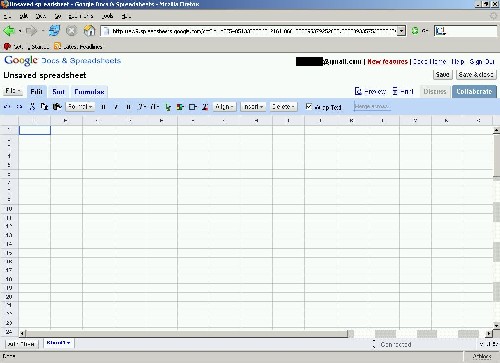
Task: Click the Merge across link
Action: coord(372,106)
